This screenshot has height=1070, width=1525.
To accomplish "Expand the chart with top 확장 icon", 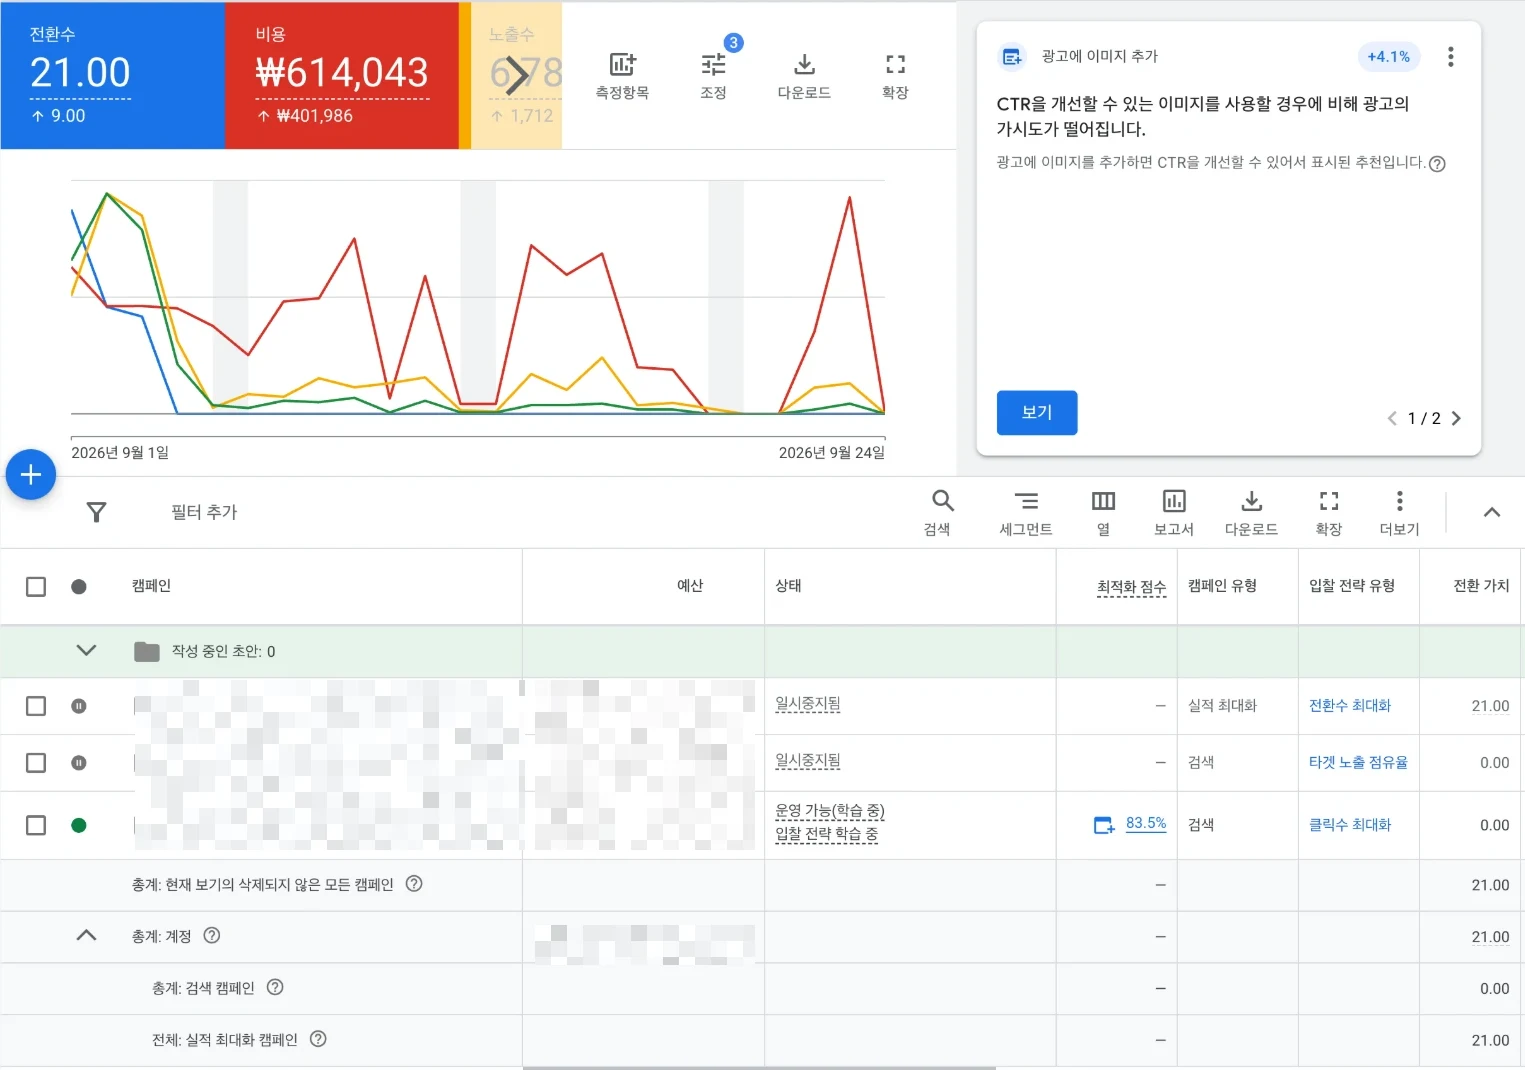I will [x=895, y=66].
